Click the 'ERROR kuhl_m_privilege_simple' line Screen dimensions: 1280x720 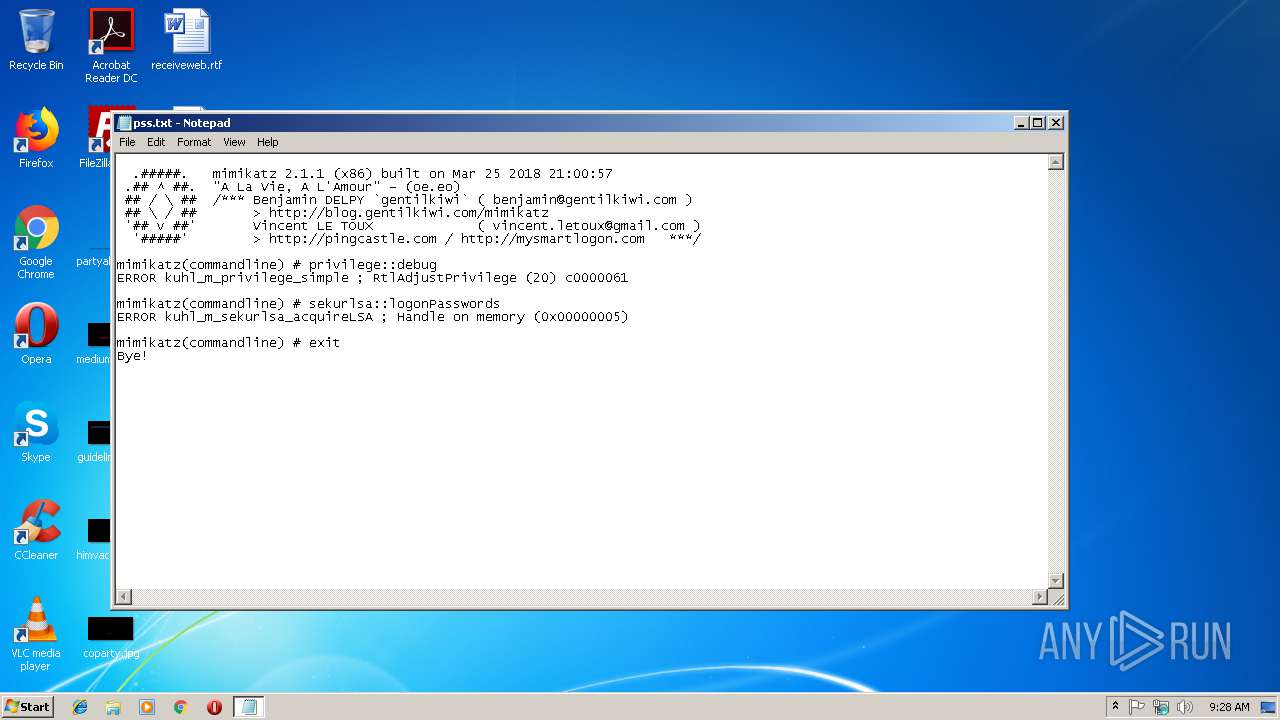372,278
